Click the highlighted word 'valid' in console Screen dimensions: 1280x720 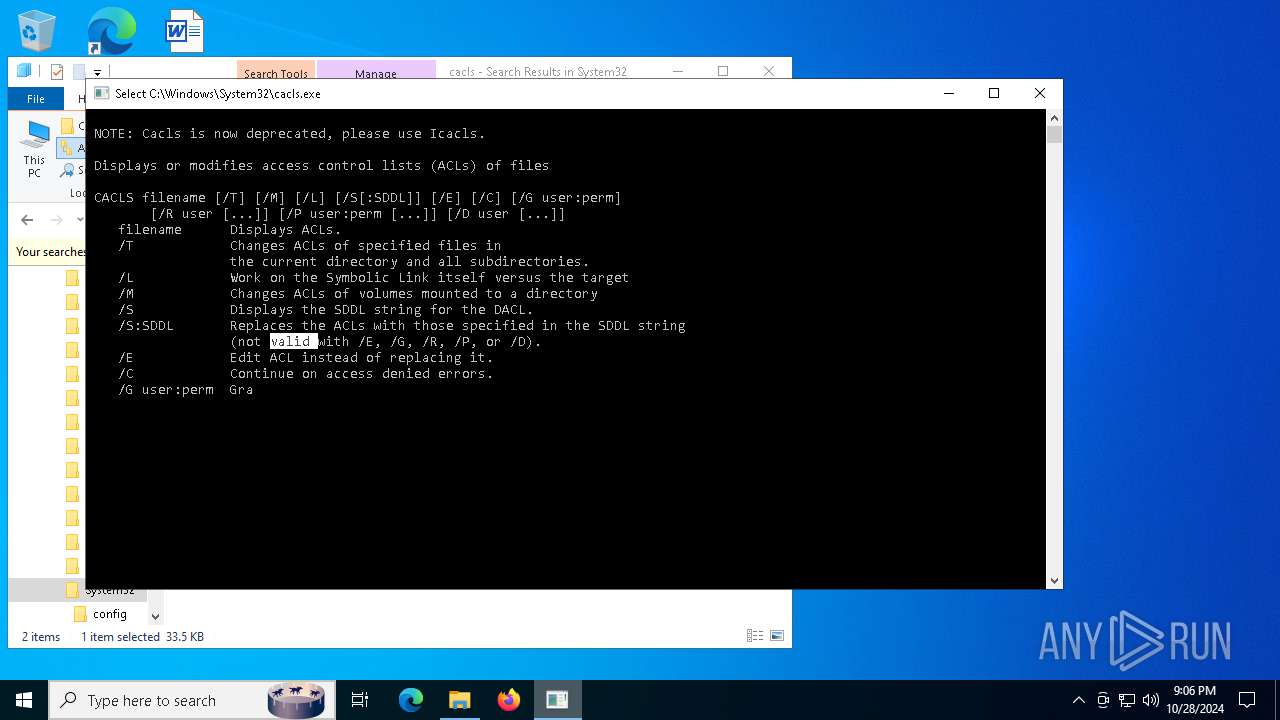[294, 342]
